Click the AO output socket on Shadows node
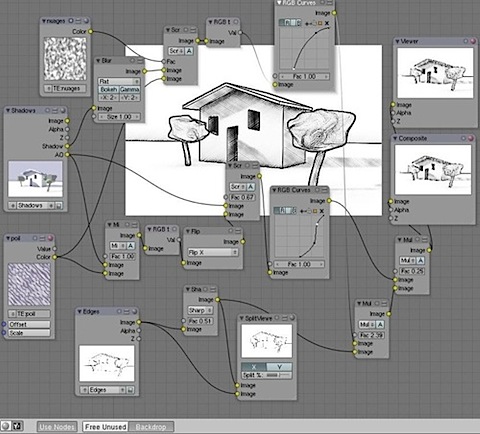 [x=67, y=154]
